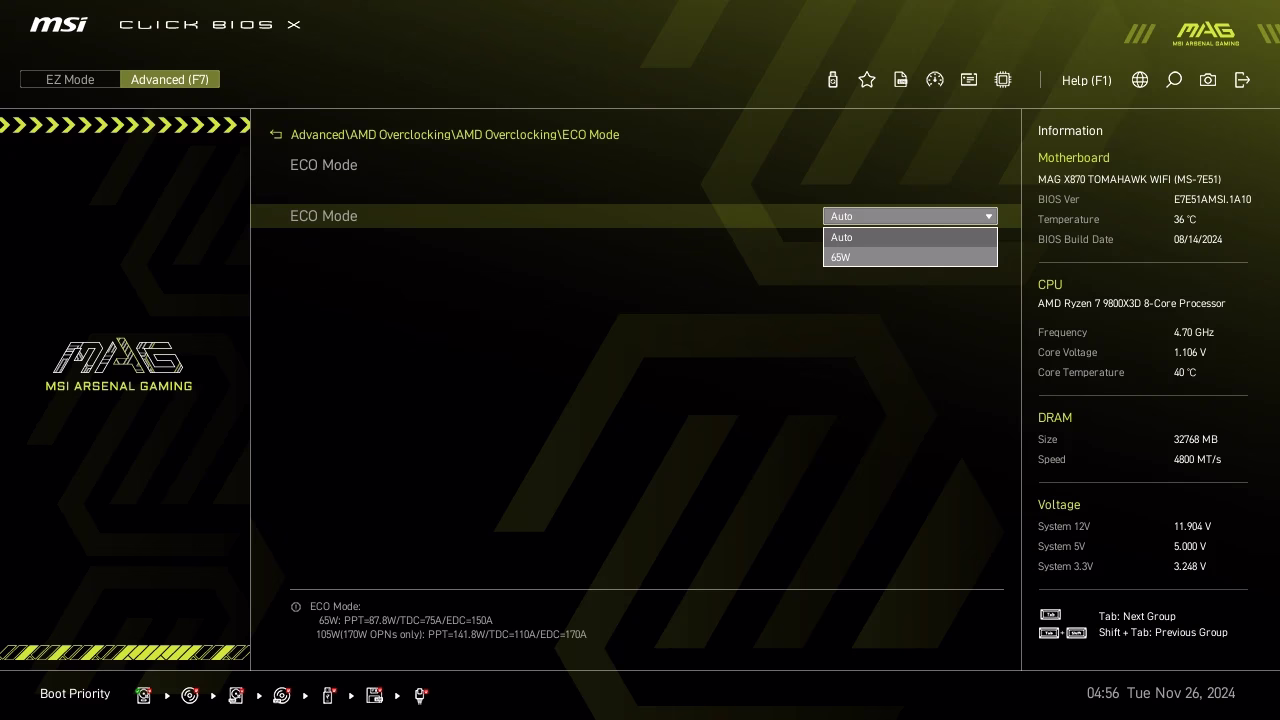1280x720 pixels.
Task: Open the ECO Mode dropdown arrow
Action: [x=989, y=216]
